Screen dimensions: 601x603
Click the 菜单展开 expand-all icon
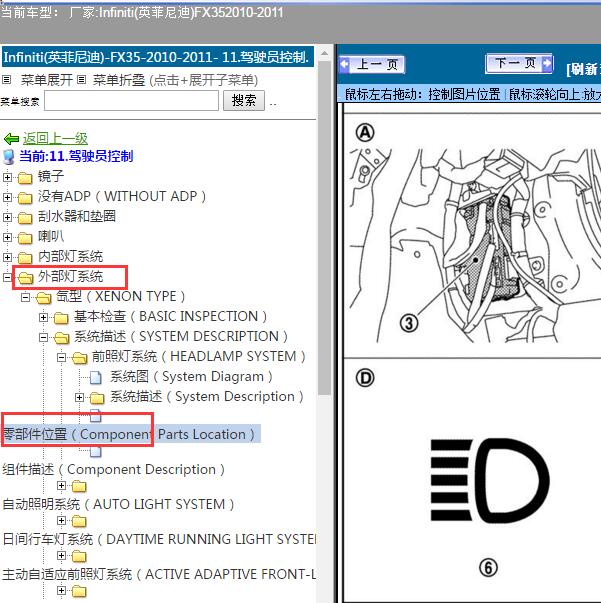click(x=7, y=80)
